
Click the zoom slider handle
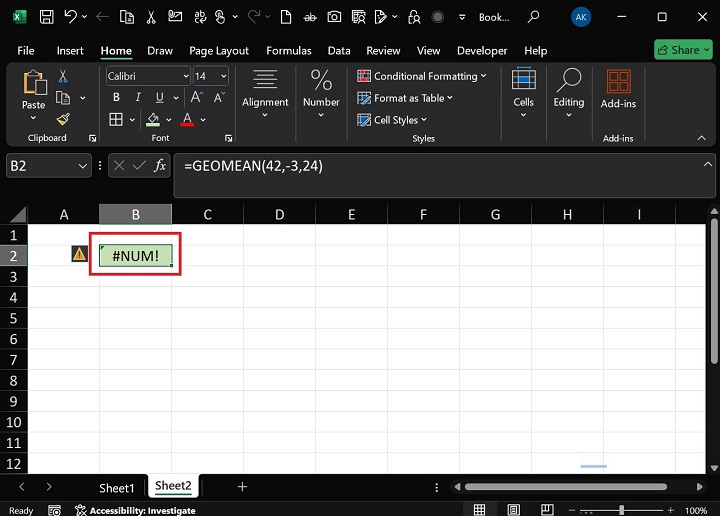(x=621, y=510)
